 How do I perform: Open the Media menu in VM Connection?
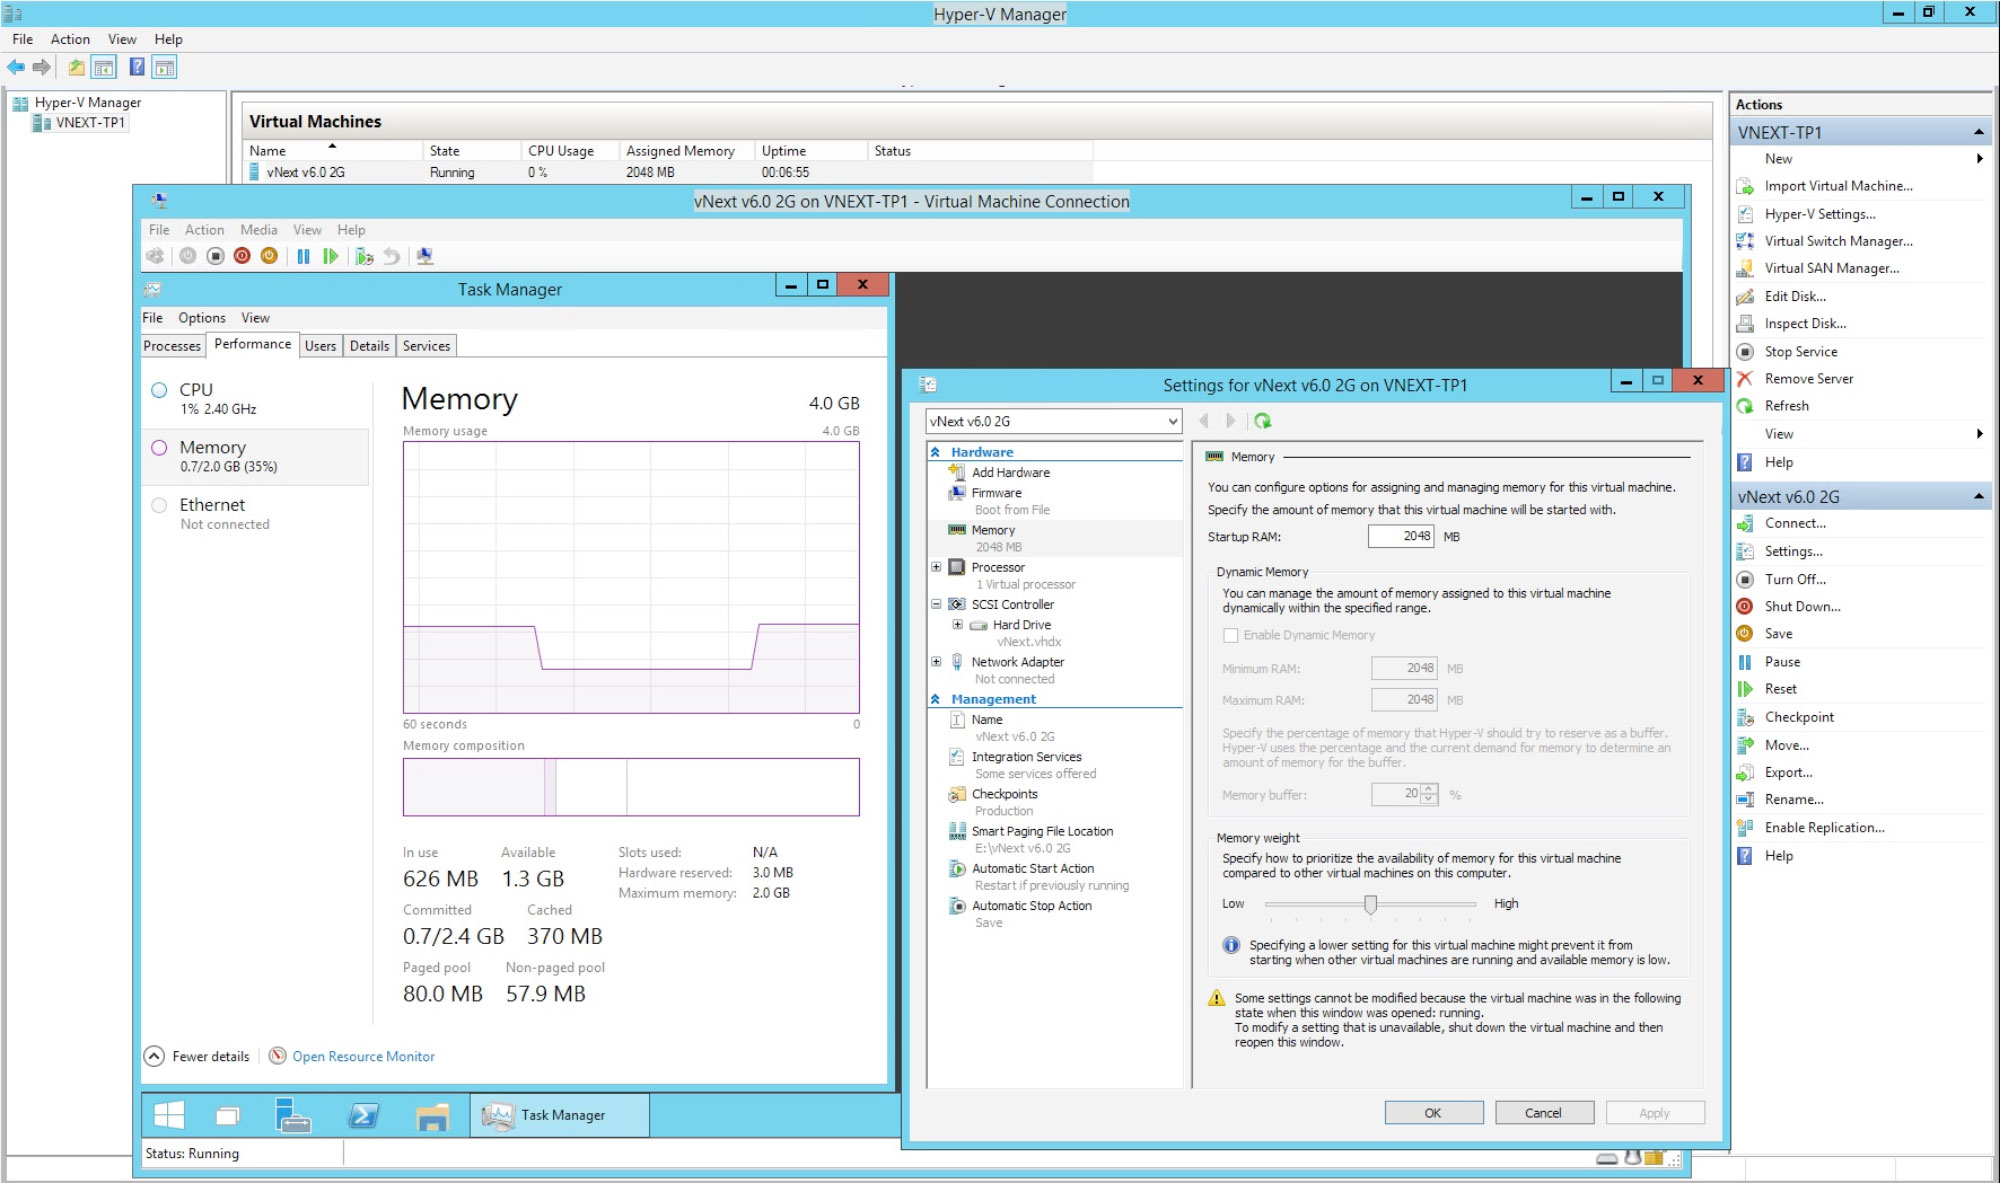click(x=258, y=230)
